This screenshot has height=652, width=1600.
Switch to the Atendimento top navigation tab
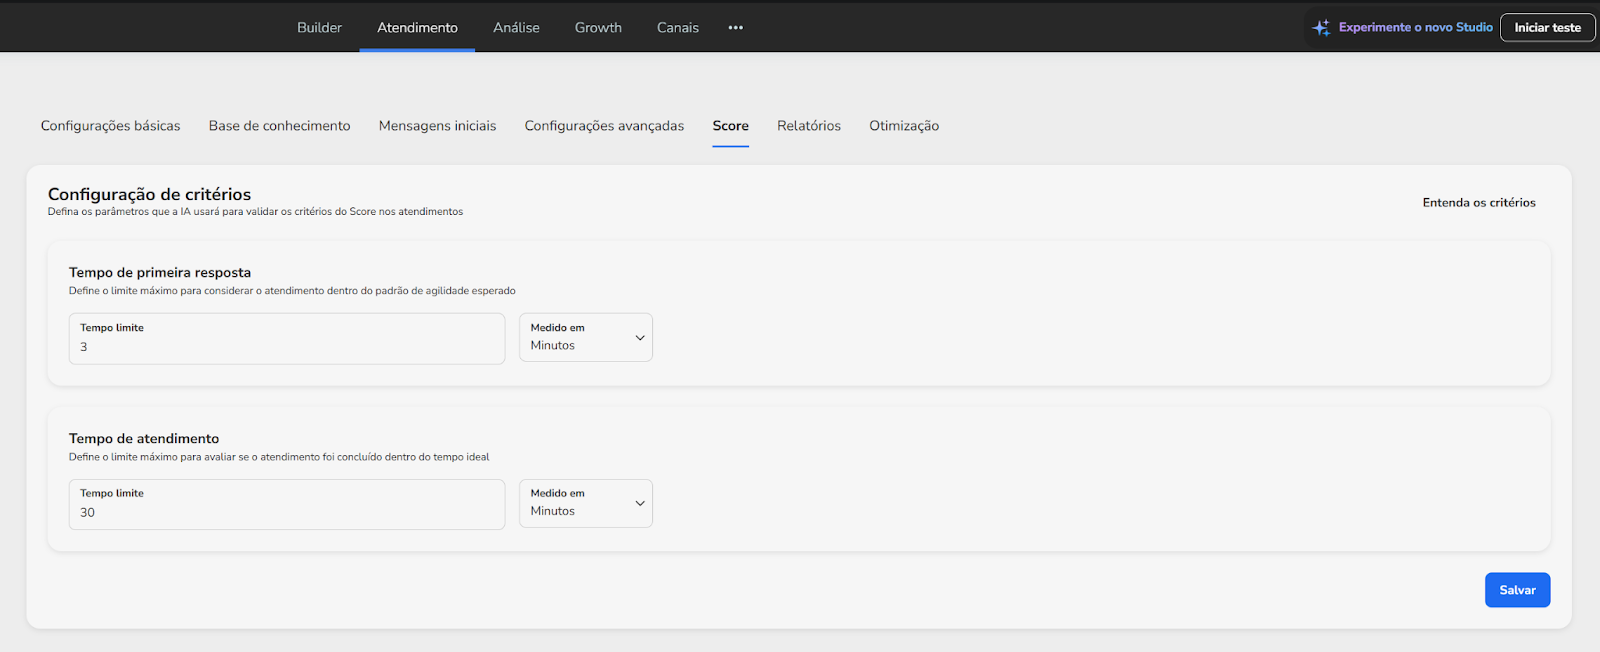coord(417,28)
